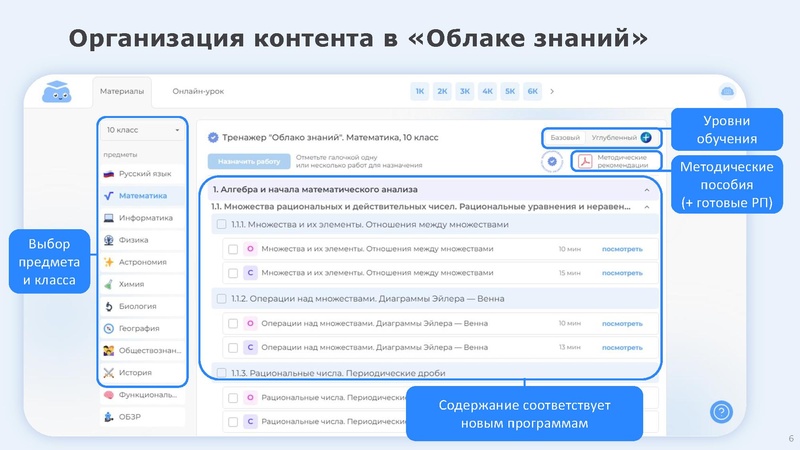Click the O type badge for Операции над множествами
Viewport: 800px width, 450px height.
point(250,323)
